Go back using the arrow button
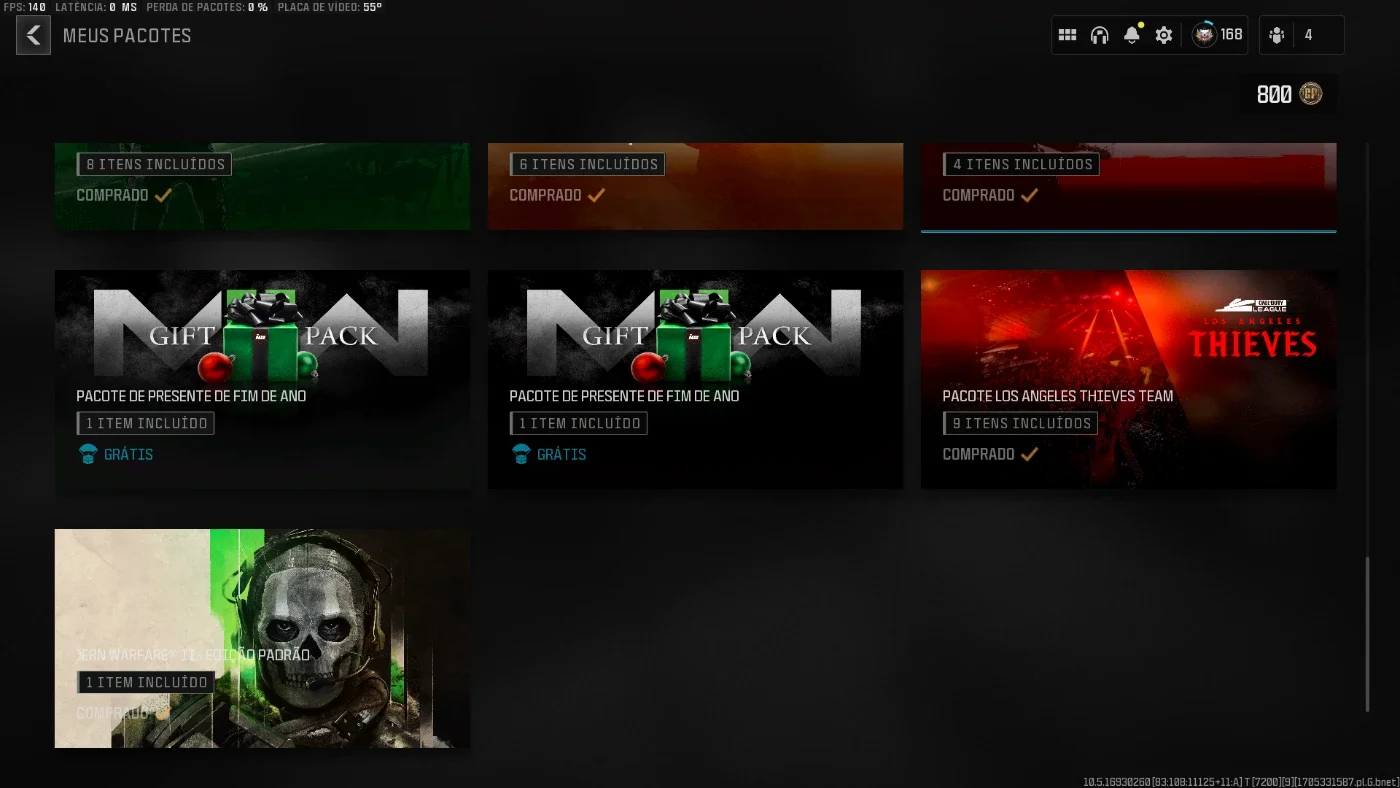 point(33,36)
